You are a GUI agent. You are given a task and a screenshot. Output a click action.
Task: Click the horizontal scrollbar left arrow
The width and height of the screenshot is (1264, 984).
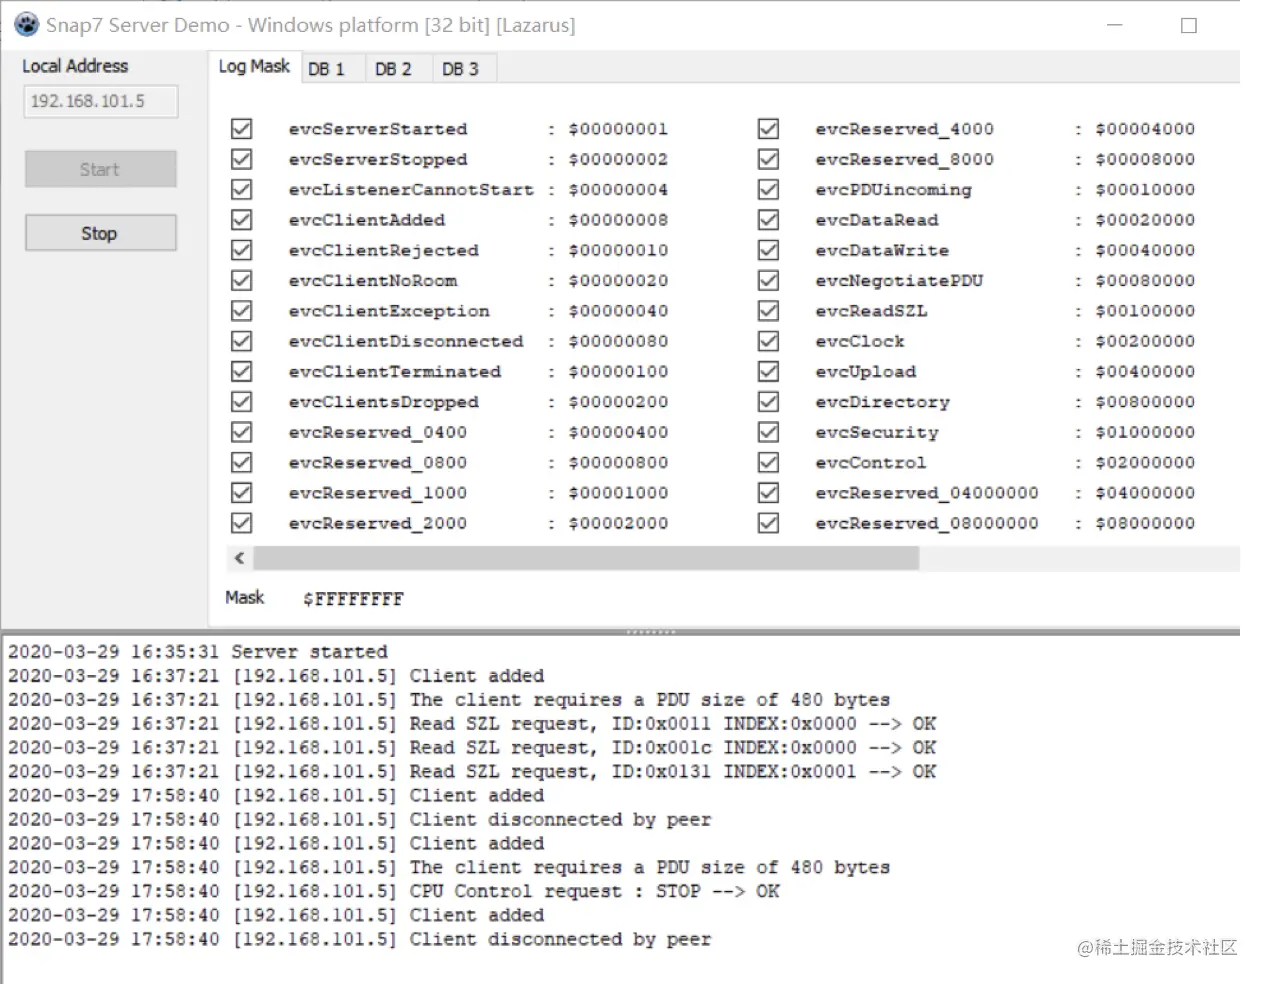point(239,558)
